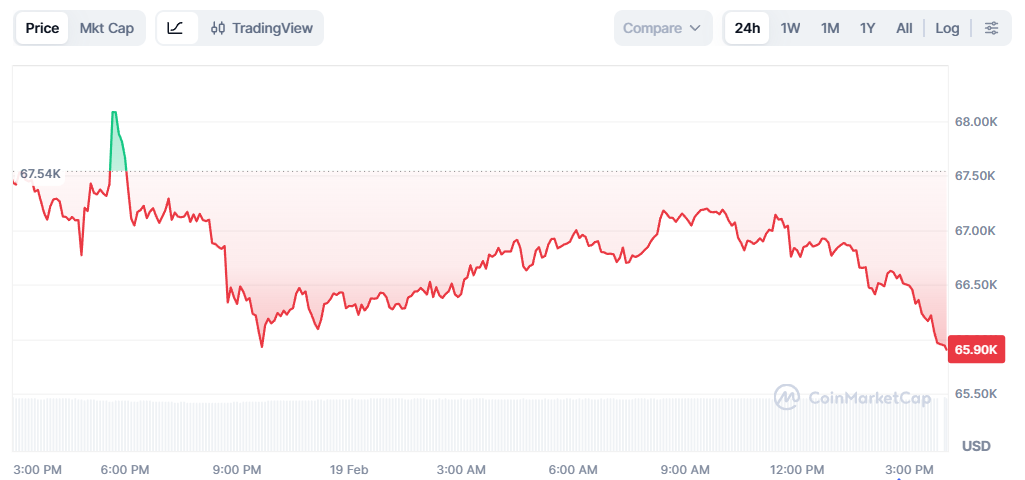Toggle the Log scale option

click(x=947, y=28)
